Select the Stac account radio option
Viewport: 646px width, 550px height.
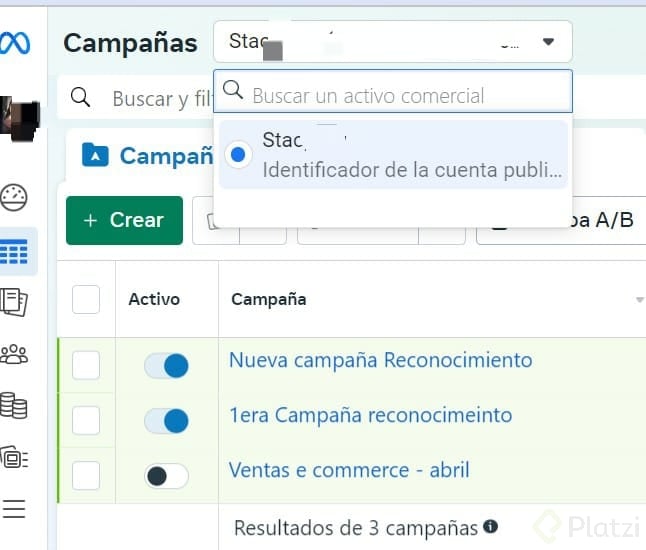point(238,155)
